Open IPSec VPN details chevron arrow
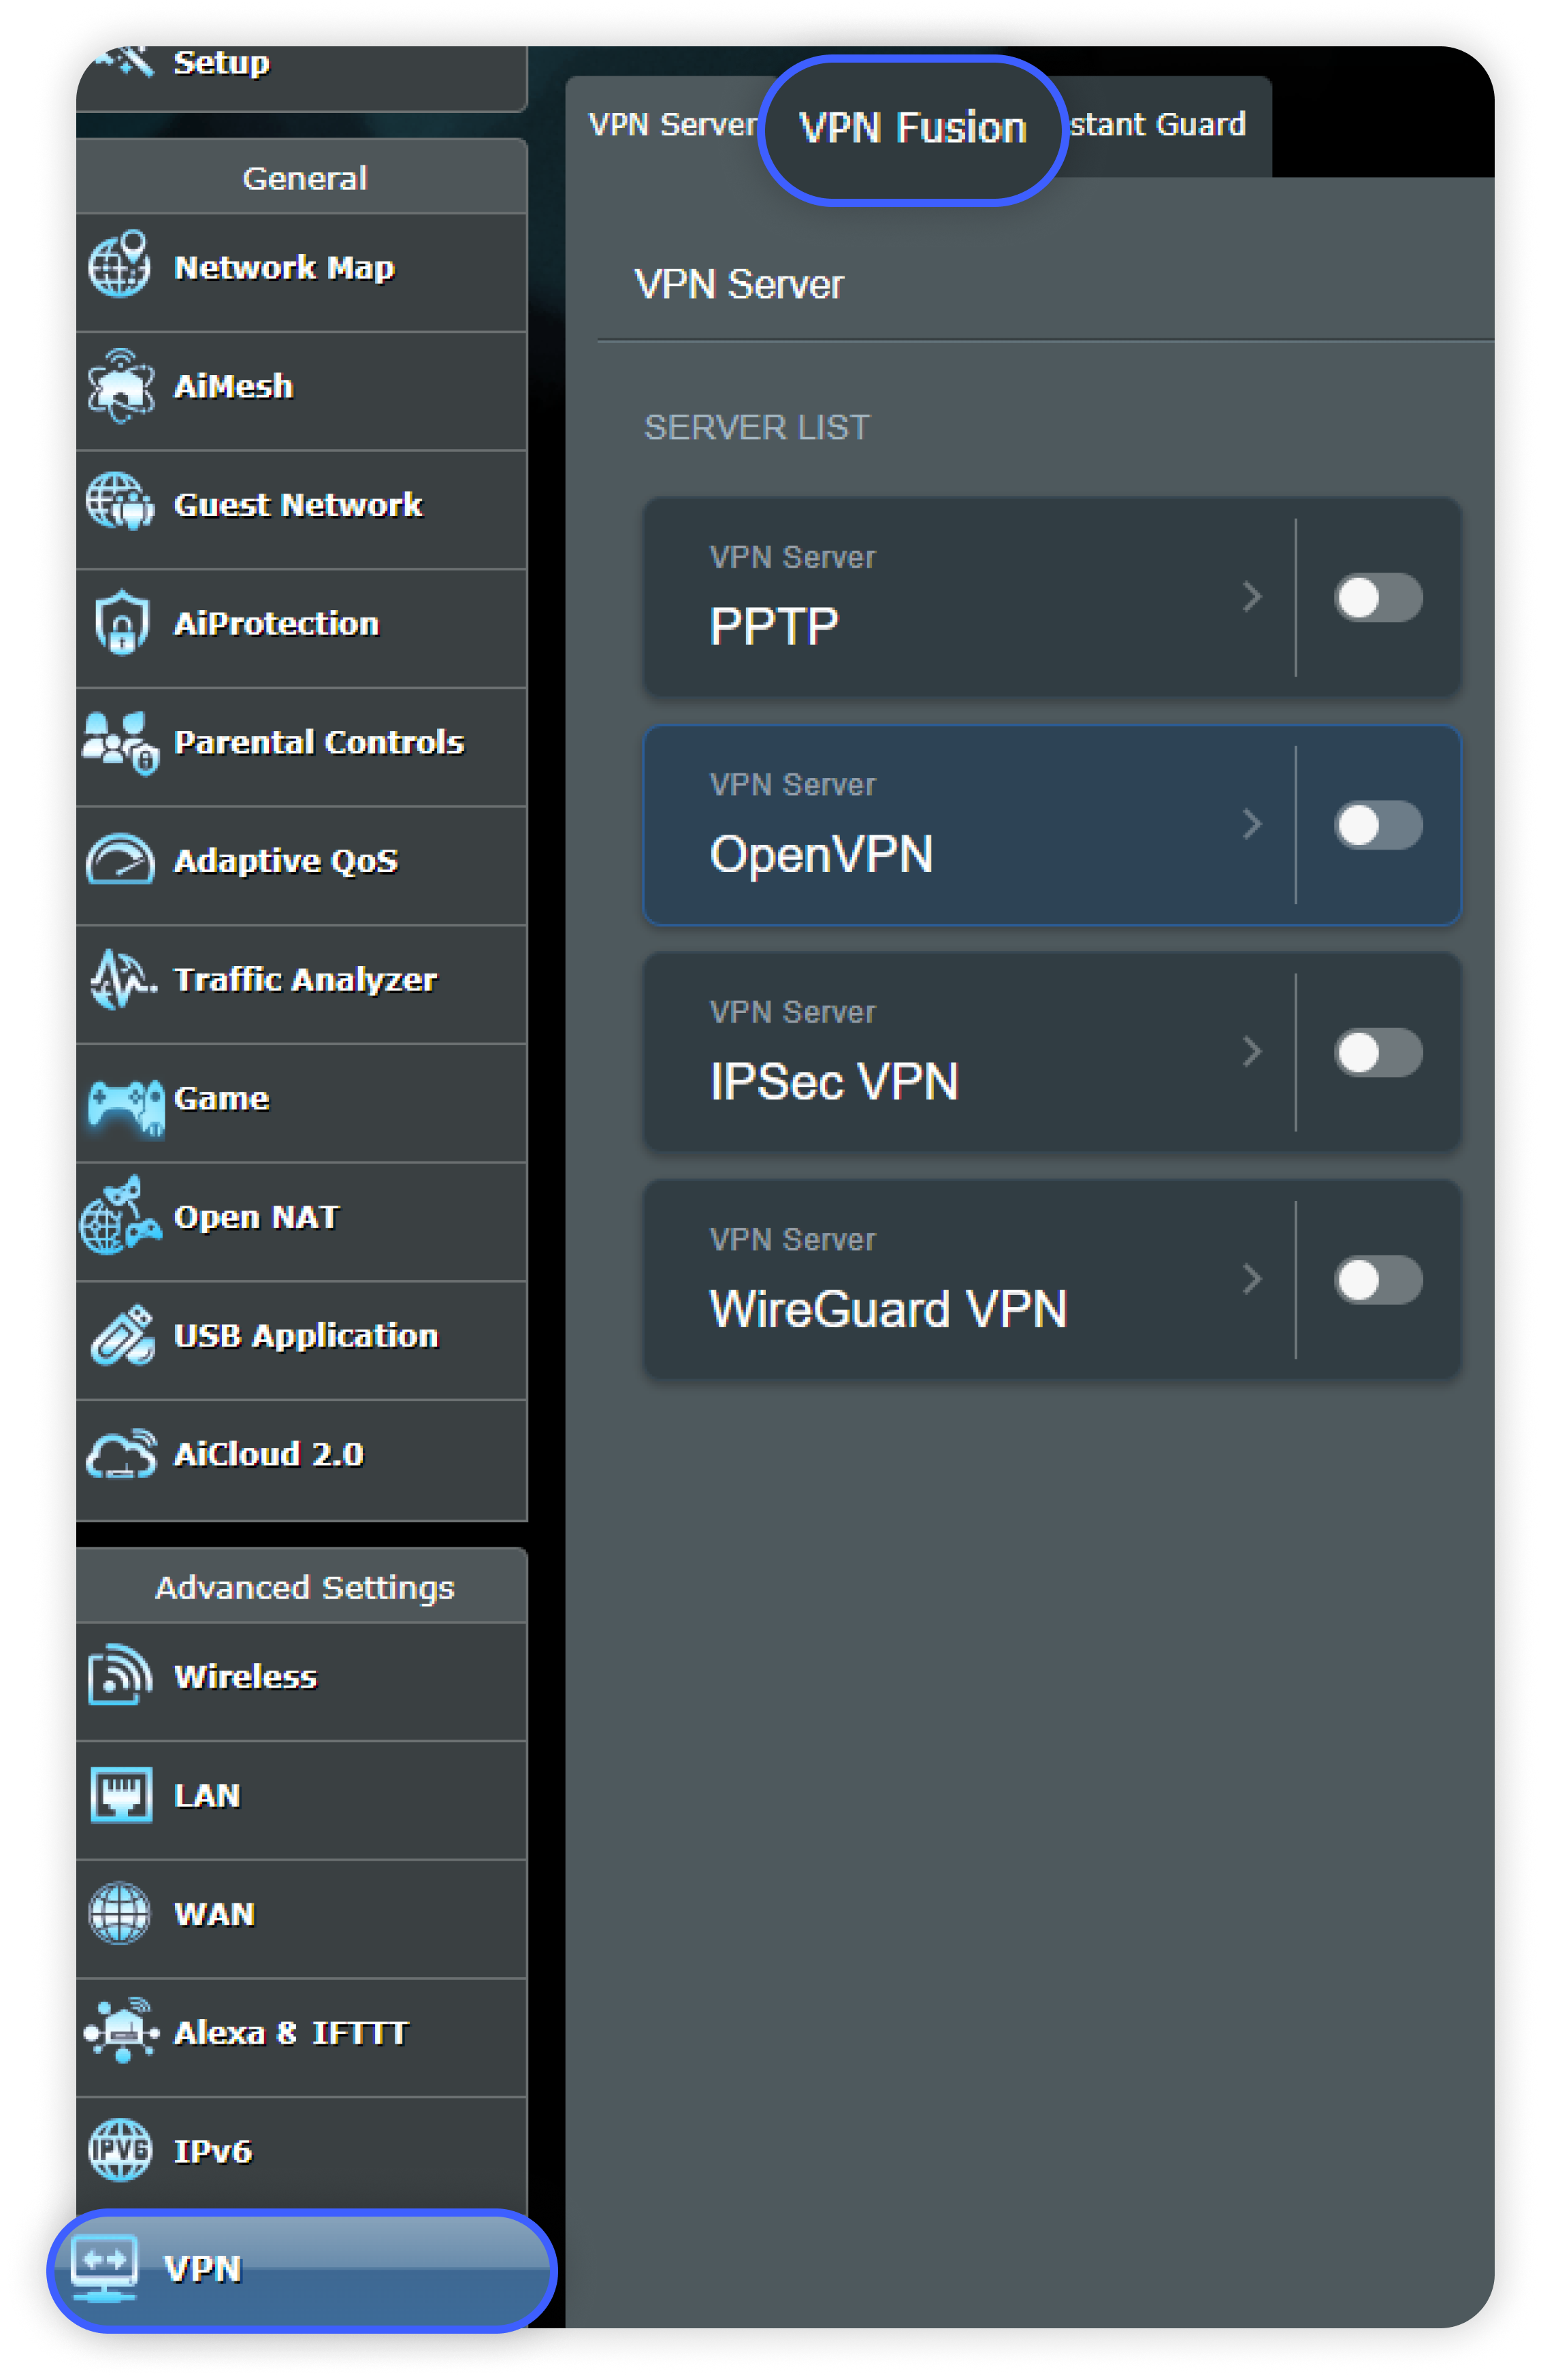1541x2380 pixels. coord(1251,1052)
